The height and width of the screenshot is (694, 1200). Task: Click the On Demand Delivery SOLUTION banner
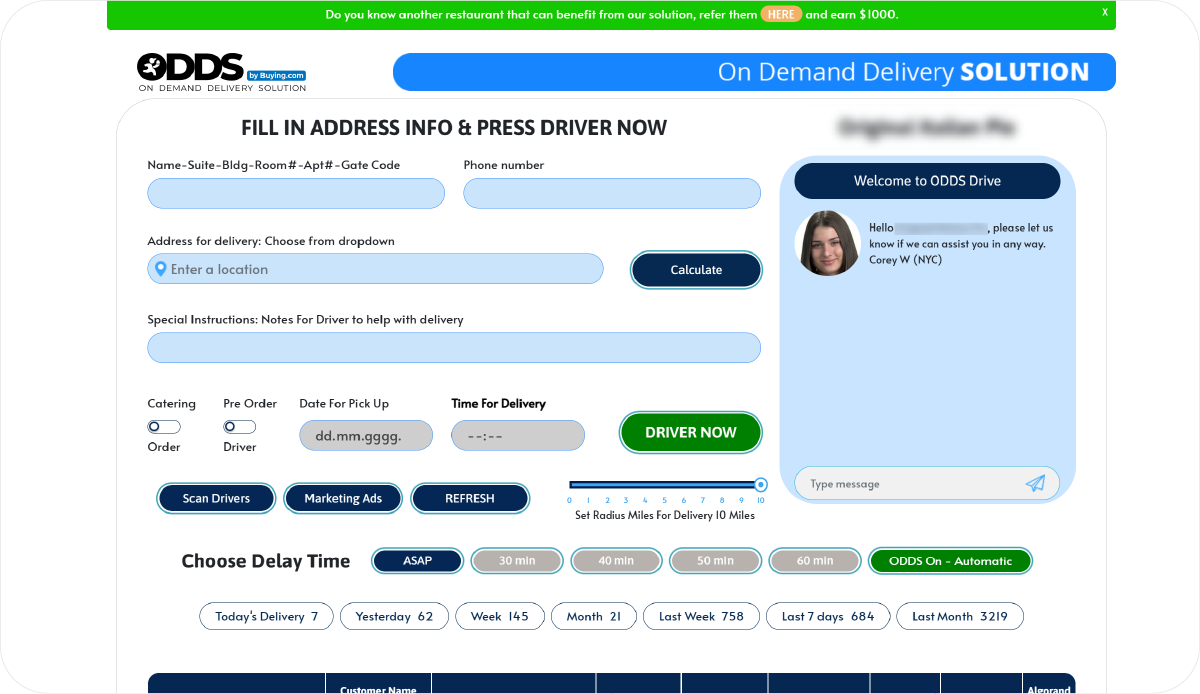tap(754, 72)
